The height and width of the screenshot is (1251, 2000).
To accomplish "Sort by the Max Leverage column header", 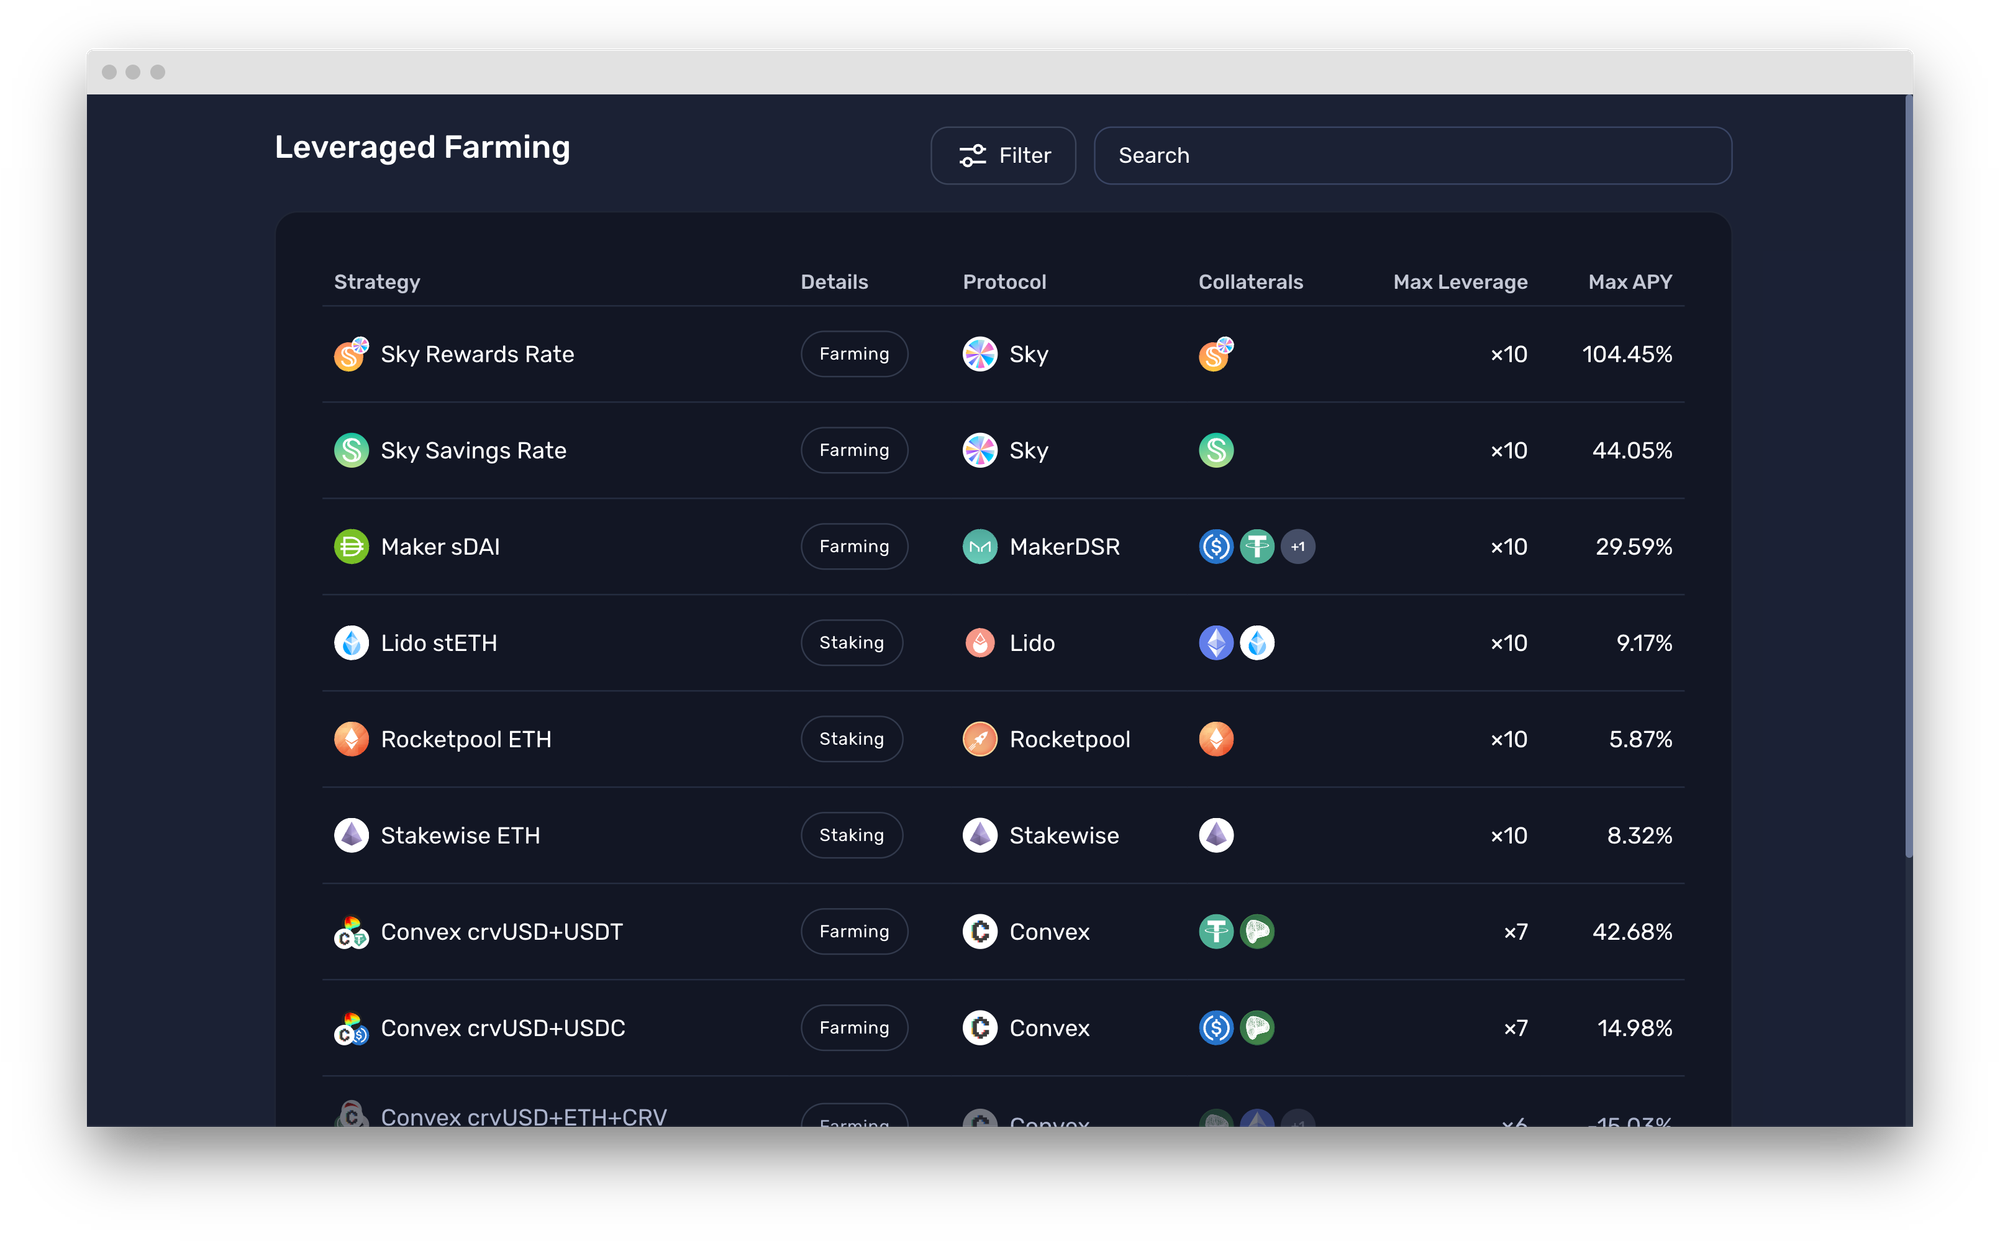I will [x=1460, y=282].
